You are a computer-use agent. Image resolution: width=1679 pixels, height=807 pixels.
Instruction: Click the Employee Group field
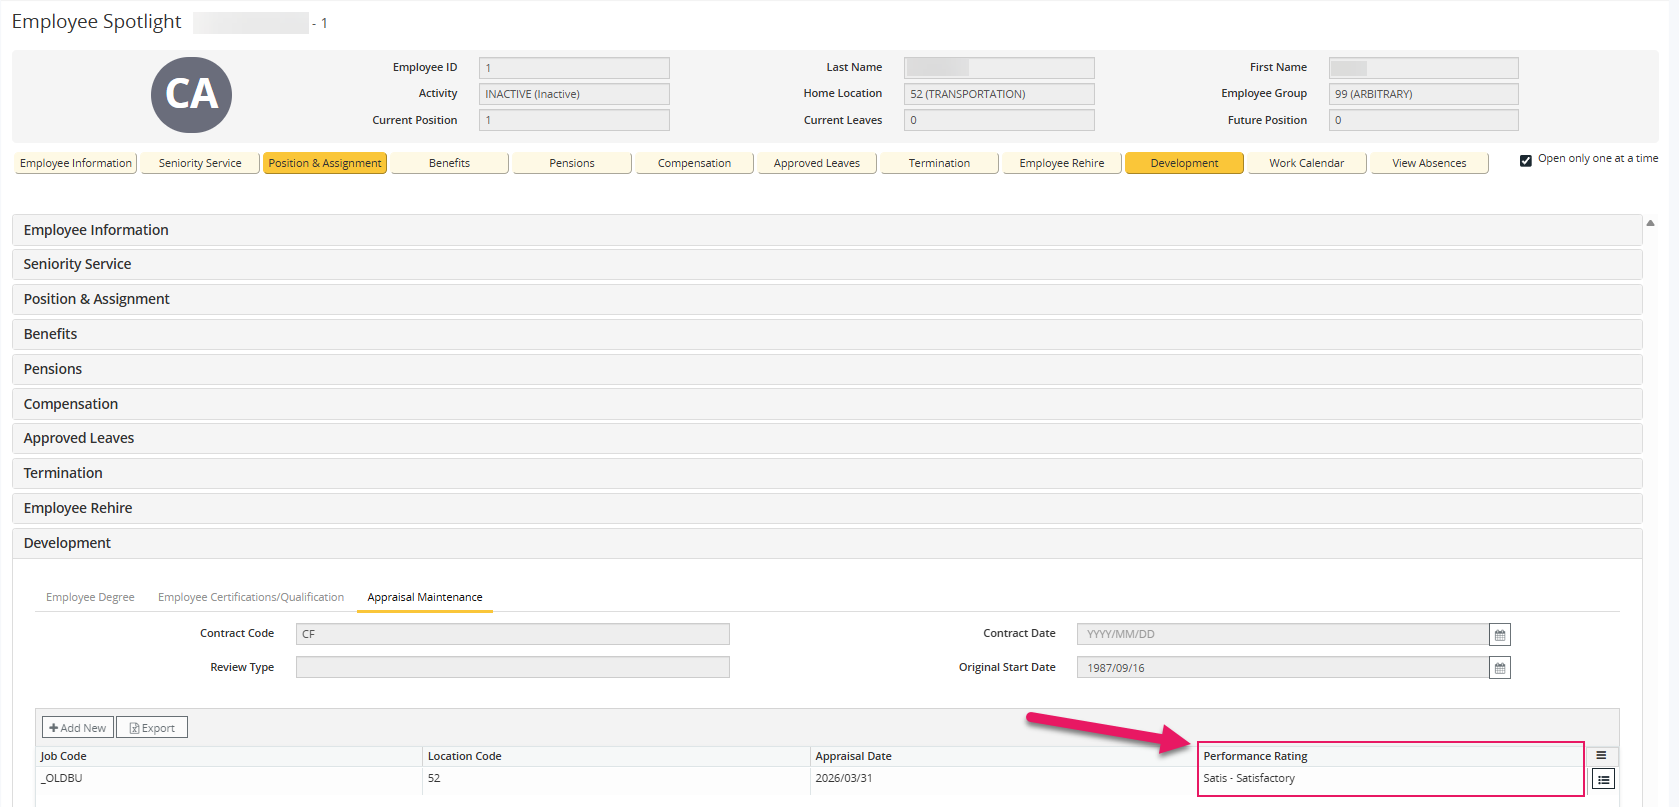click(1424, 94)
